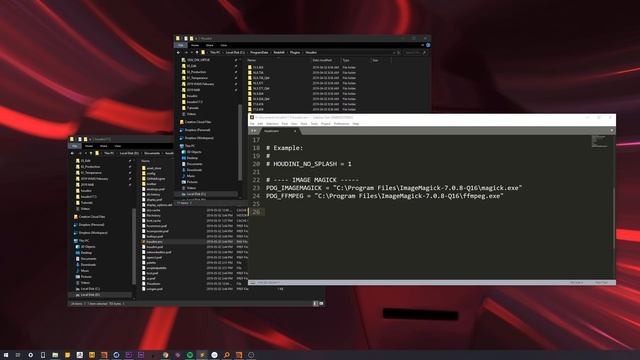Click the '# HOUDINI_NO_SPLASH = 1' comment line
The height and width of the screenshot is (360, 640).
(309, 164)
